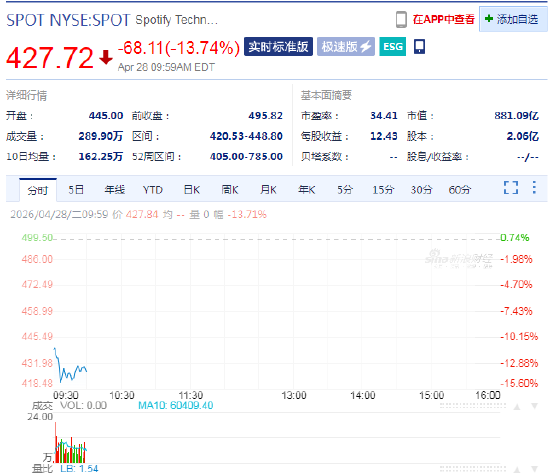Click the SPOT NYSE:SPOT title
Screen dimensions: 550x474
coord(68,20)
